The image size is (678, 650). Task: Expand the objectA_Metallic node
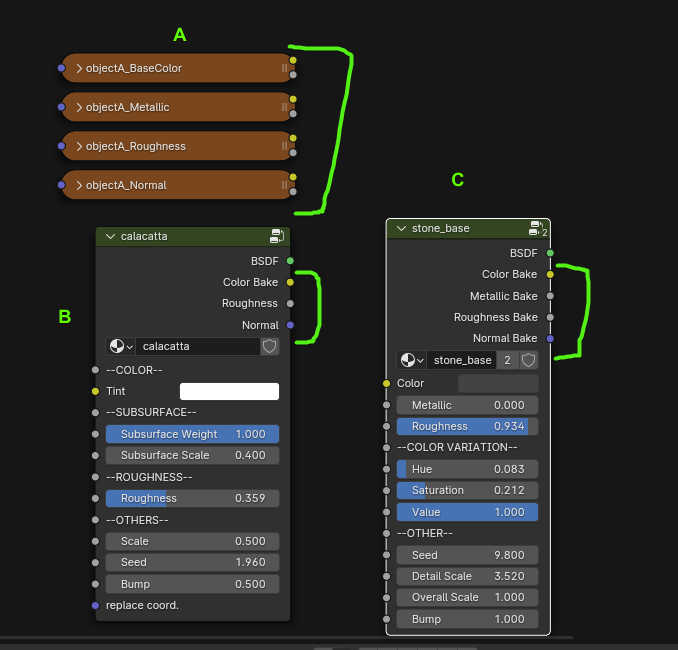pos(79,107)
